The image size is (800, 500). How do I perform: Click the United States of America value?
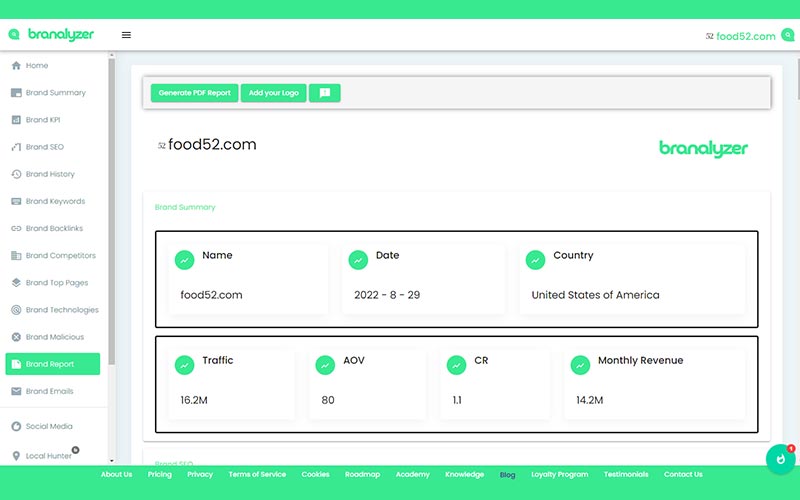(595, 295)
